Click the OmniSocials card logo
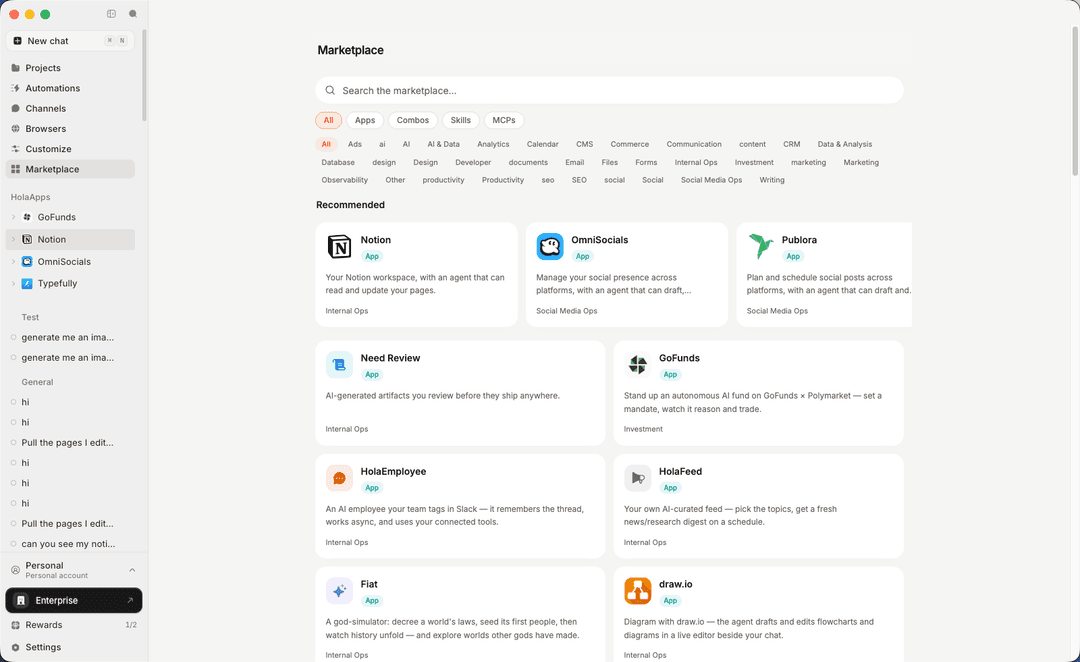 tap(550, 247)
